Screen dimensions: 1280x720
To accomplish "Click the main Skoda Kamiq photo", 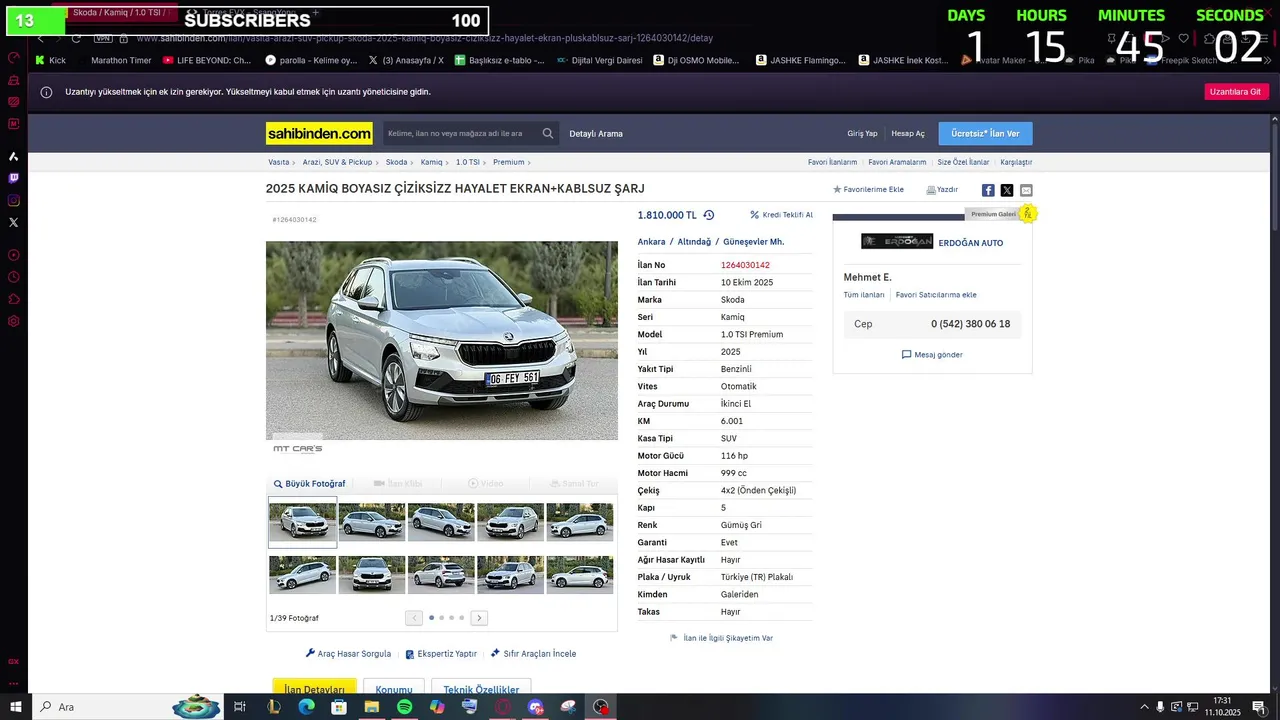I will pyautogui.click(x=442, y=340).
